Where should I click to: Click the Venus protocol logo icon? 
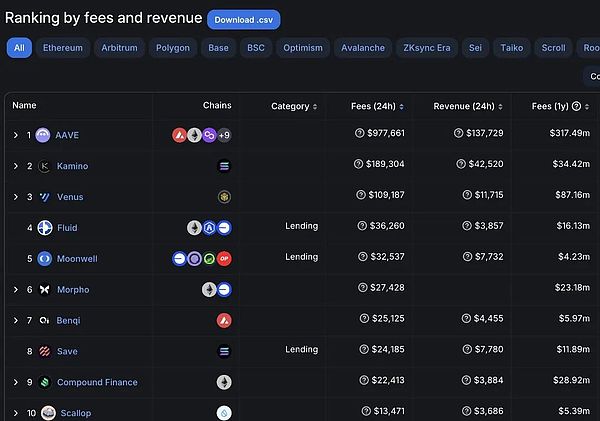(x=44, y=197)
